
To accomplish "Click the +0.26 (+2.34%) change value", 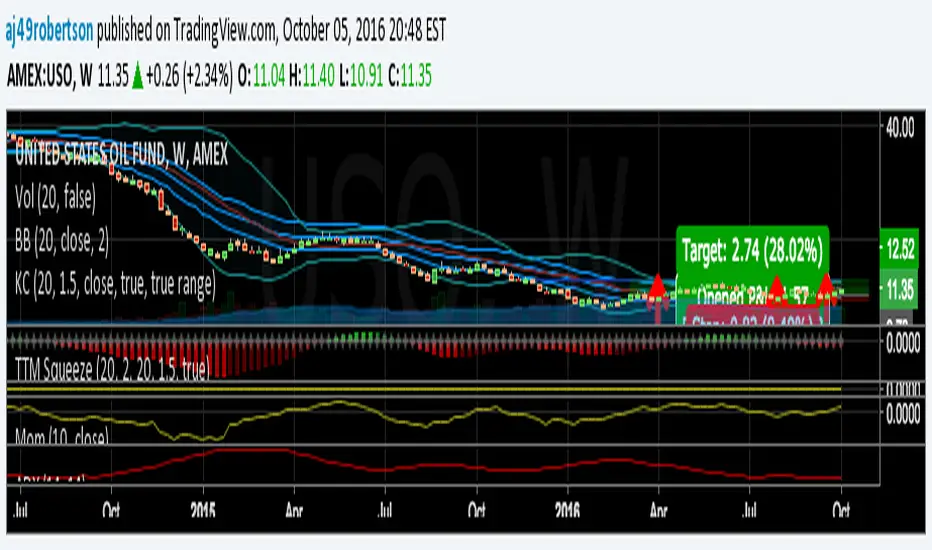I will pos(189,76).
